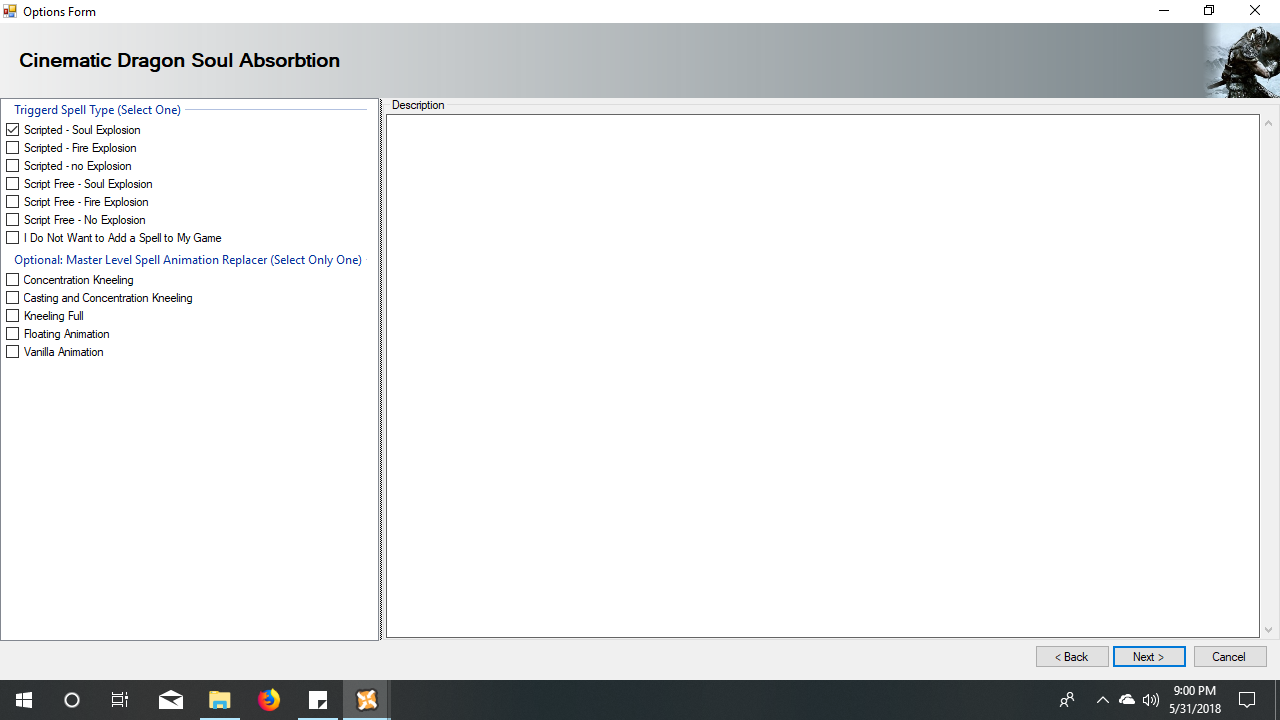Image resolution: width=1280 pixels, height=720 pixels.
Task: Open the Action Center notifications icon
Action: click(x=1247, y=700)
